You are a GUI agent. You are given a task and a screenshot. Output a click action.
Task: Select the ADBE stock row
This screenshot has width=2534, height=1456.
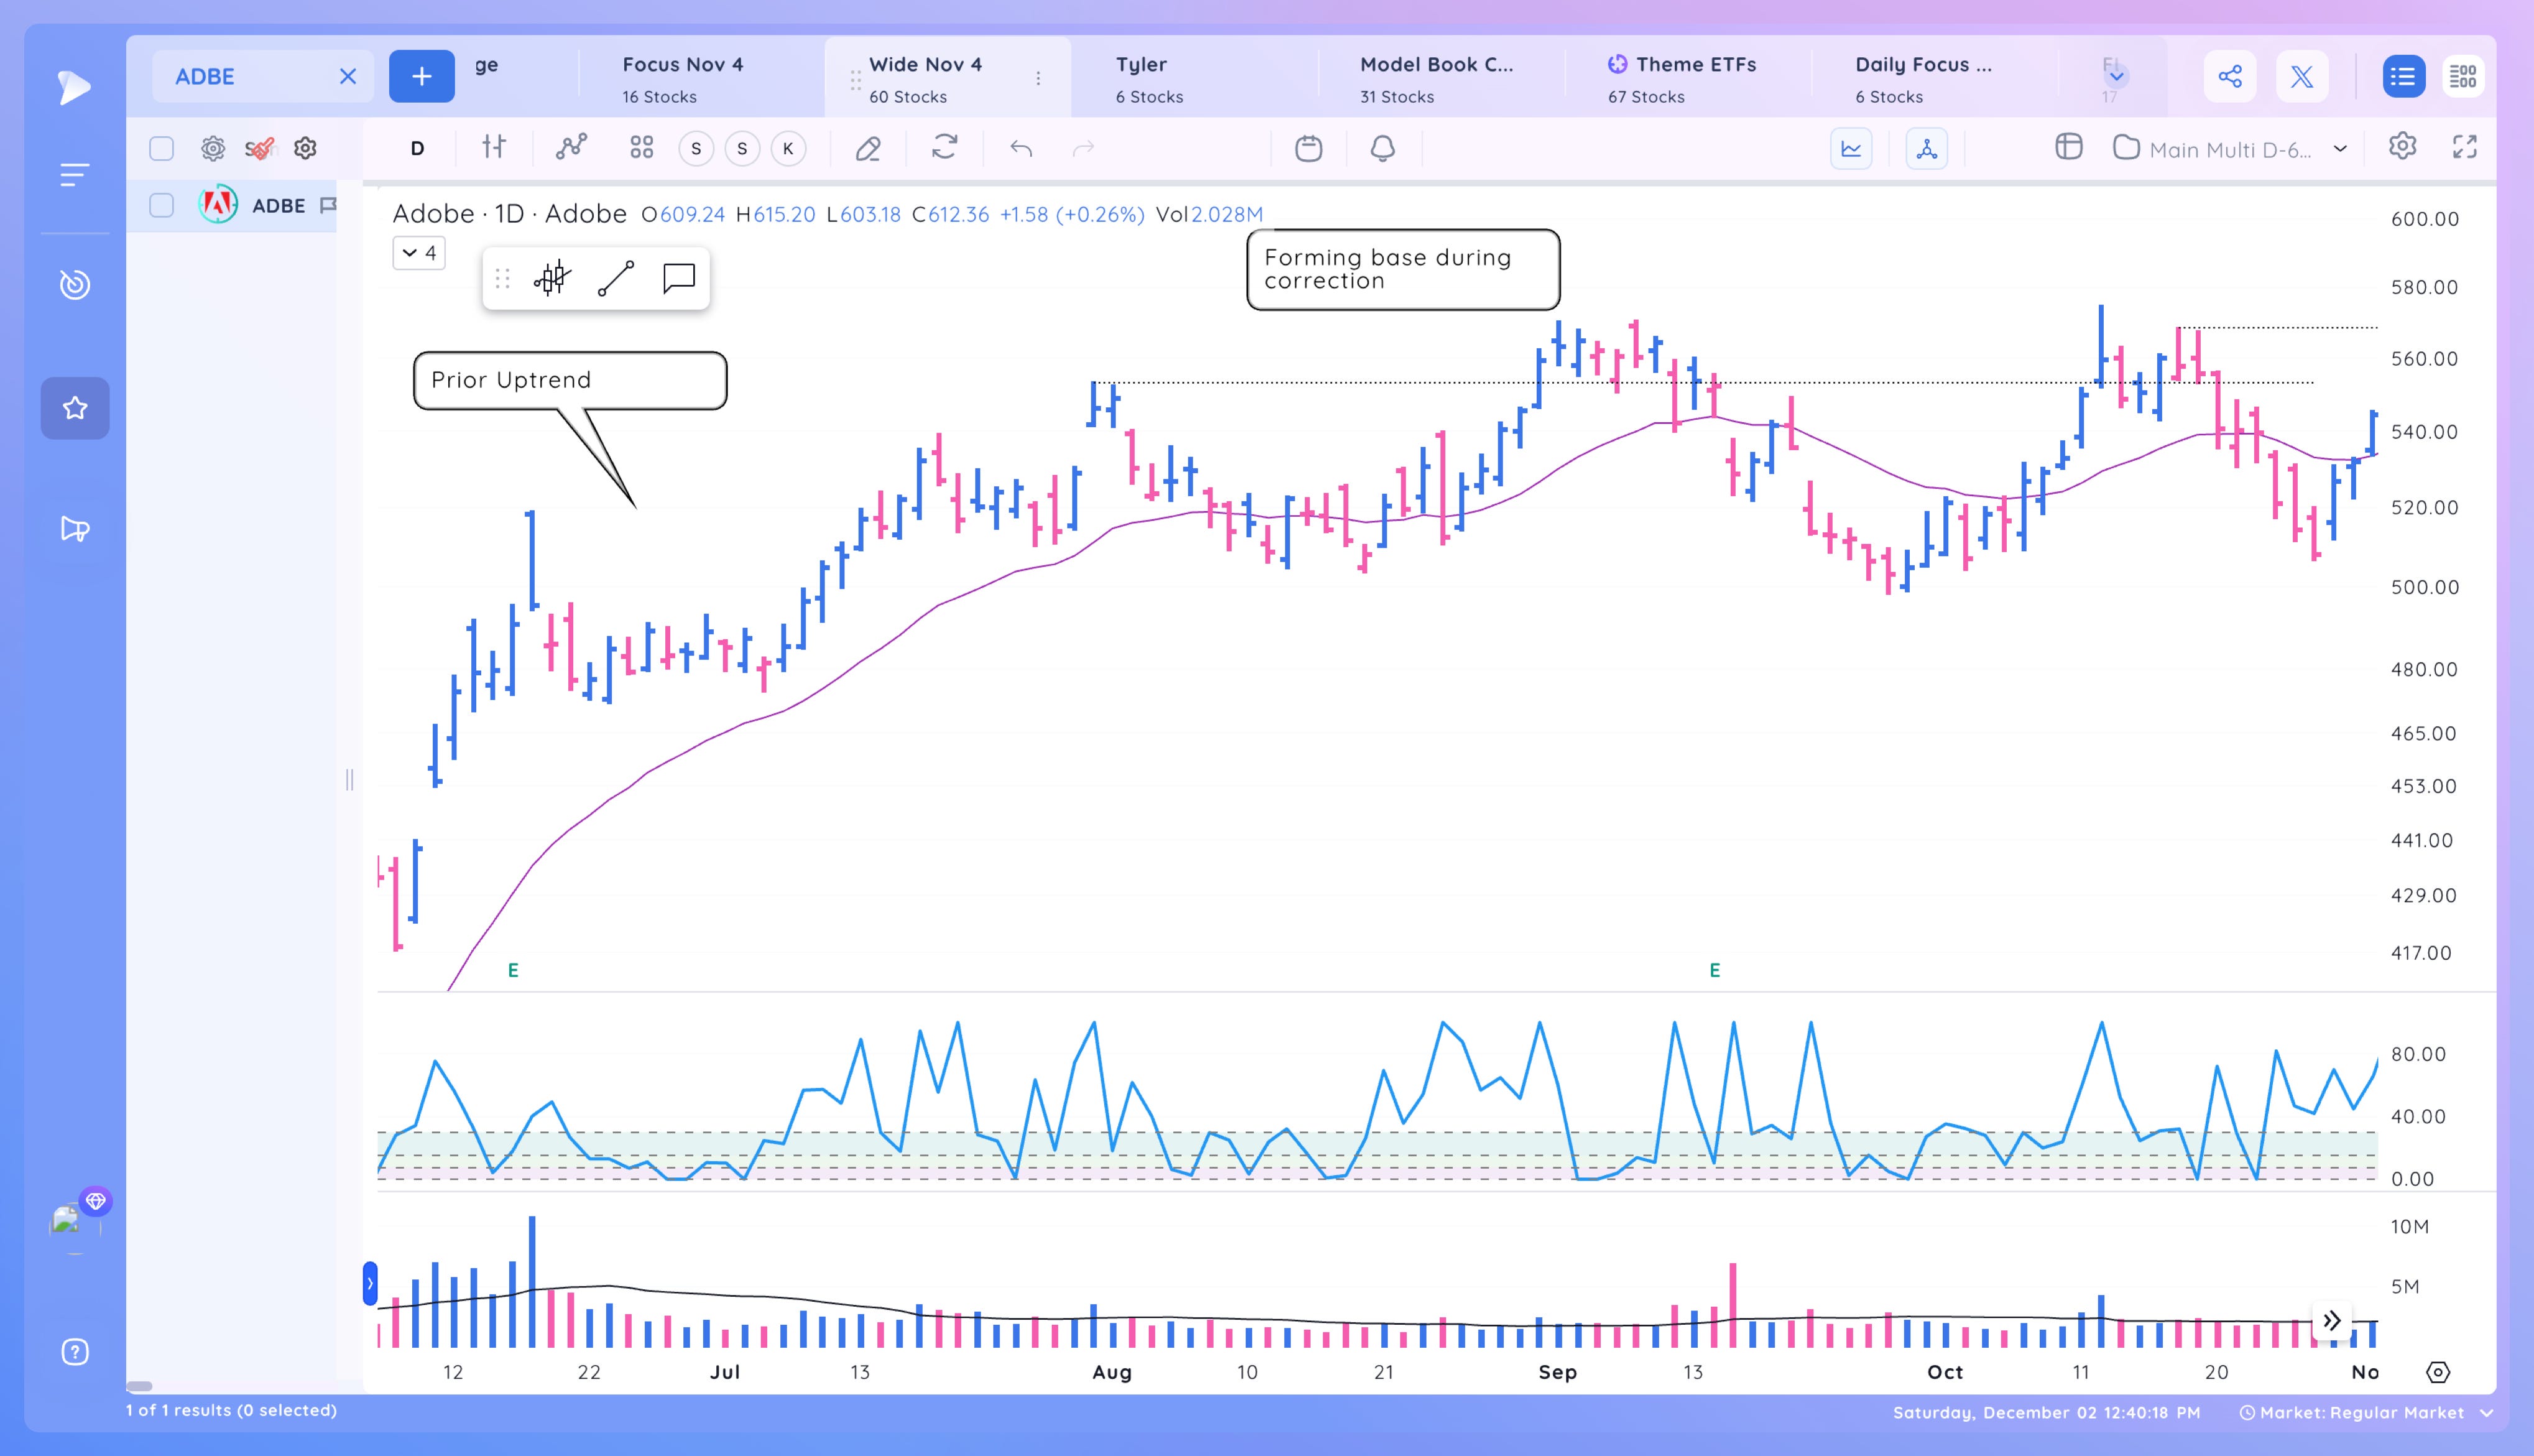[x=232, y=205]
